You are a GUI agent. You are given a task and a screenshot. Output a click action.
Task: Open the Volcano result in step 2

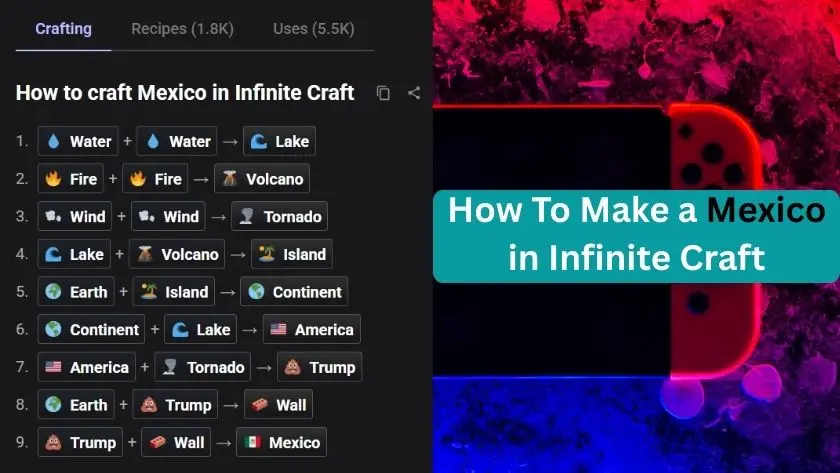click(262, 179)
